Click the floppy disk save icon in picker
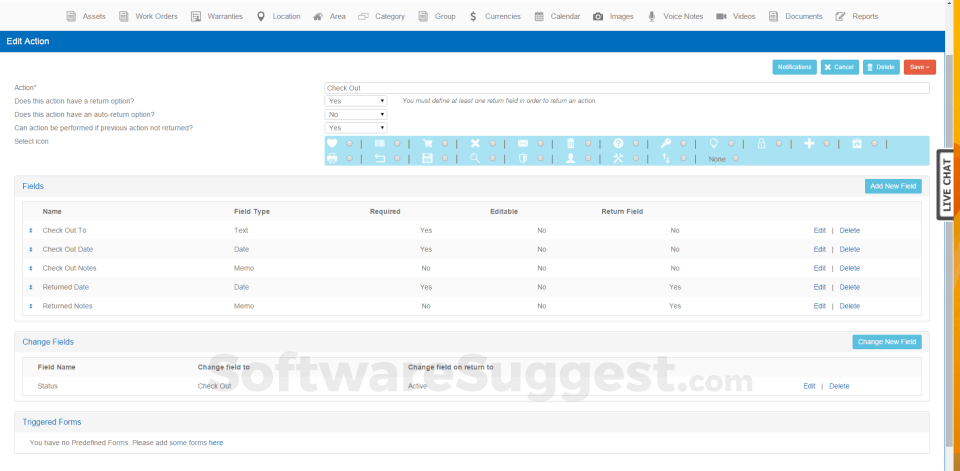960x471 pixels. (427, 159)
